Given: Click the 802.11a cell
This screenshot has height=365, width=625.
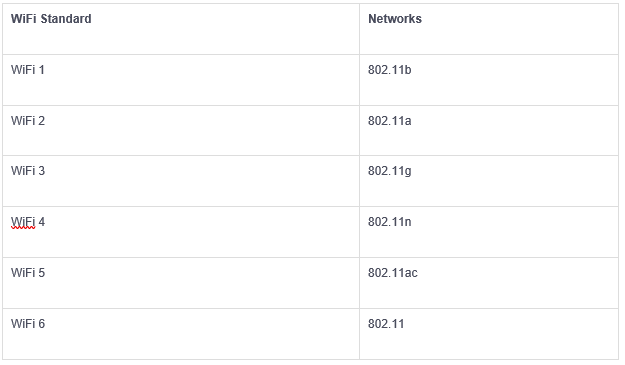Looking at the screenshot, I should (489, 131).
